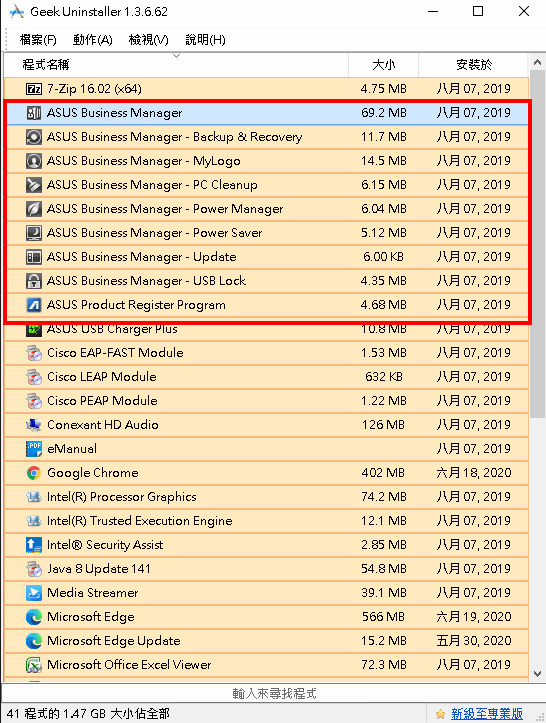This screenshot has height=723, width=546.
Task: Click the Microsoft Edge Update icon
Action: pos(34,640)
